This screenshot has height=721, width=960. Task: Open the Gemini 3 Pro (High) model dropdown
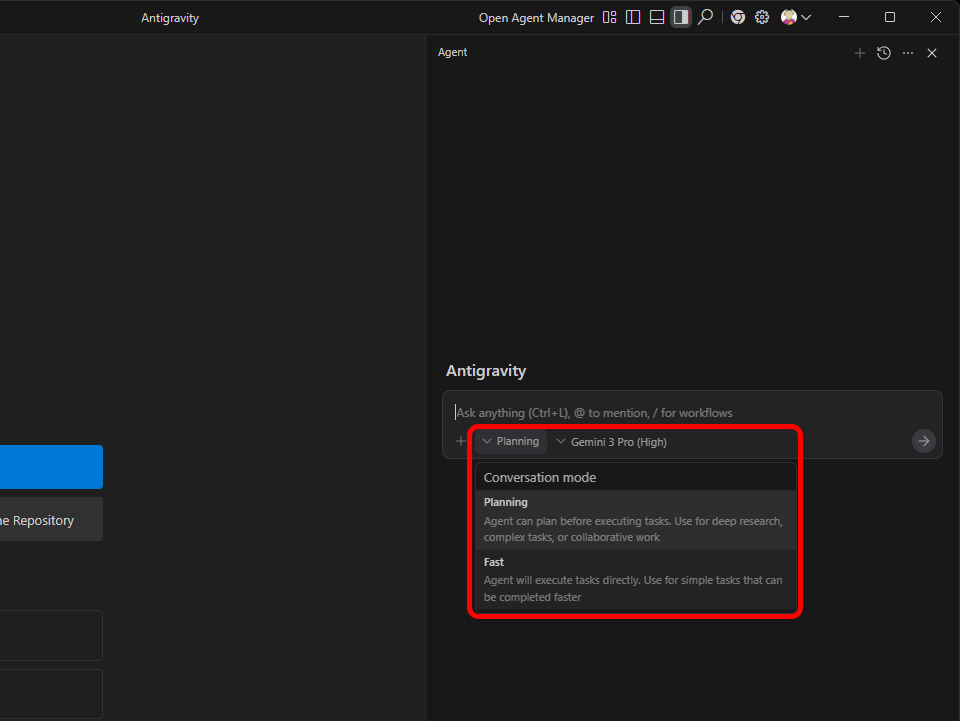[611, 442]
